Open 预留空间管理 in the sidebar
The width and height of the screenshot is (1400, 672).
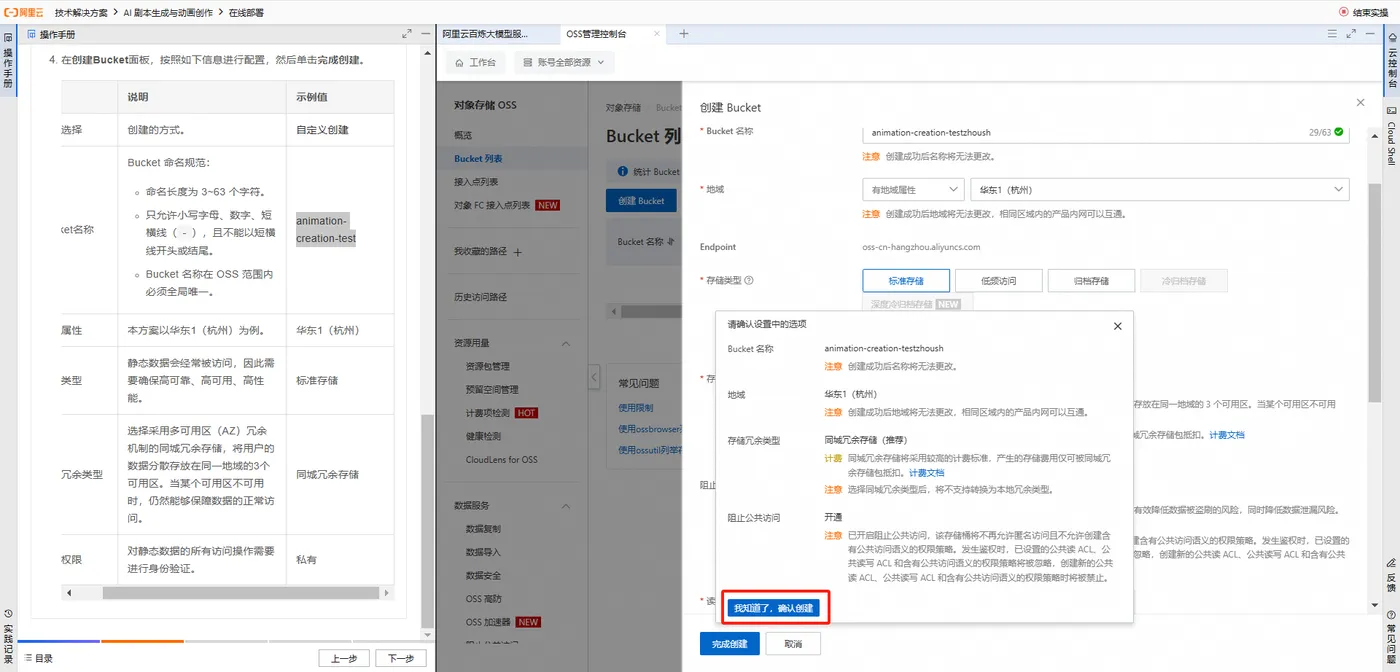[x=492, y=390]
